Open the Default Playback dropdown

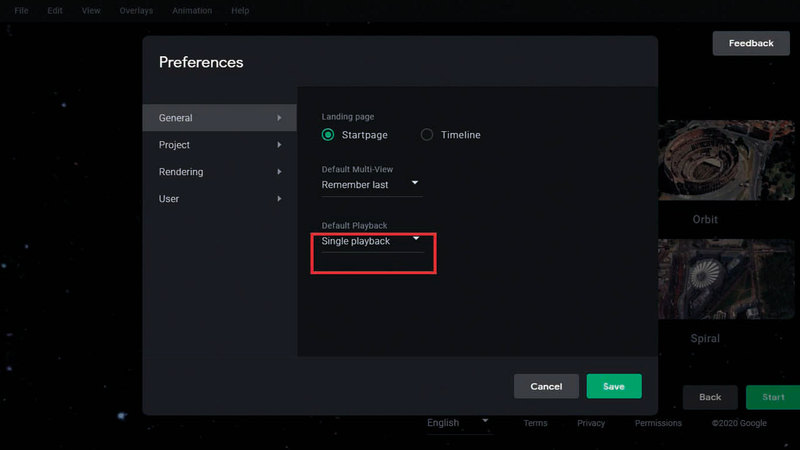click(371, 241)
